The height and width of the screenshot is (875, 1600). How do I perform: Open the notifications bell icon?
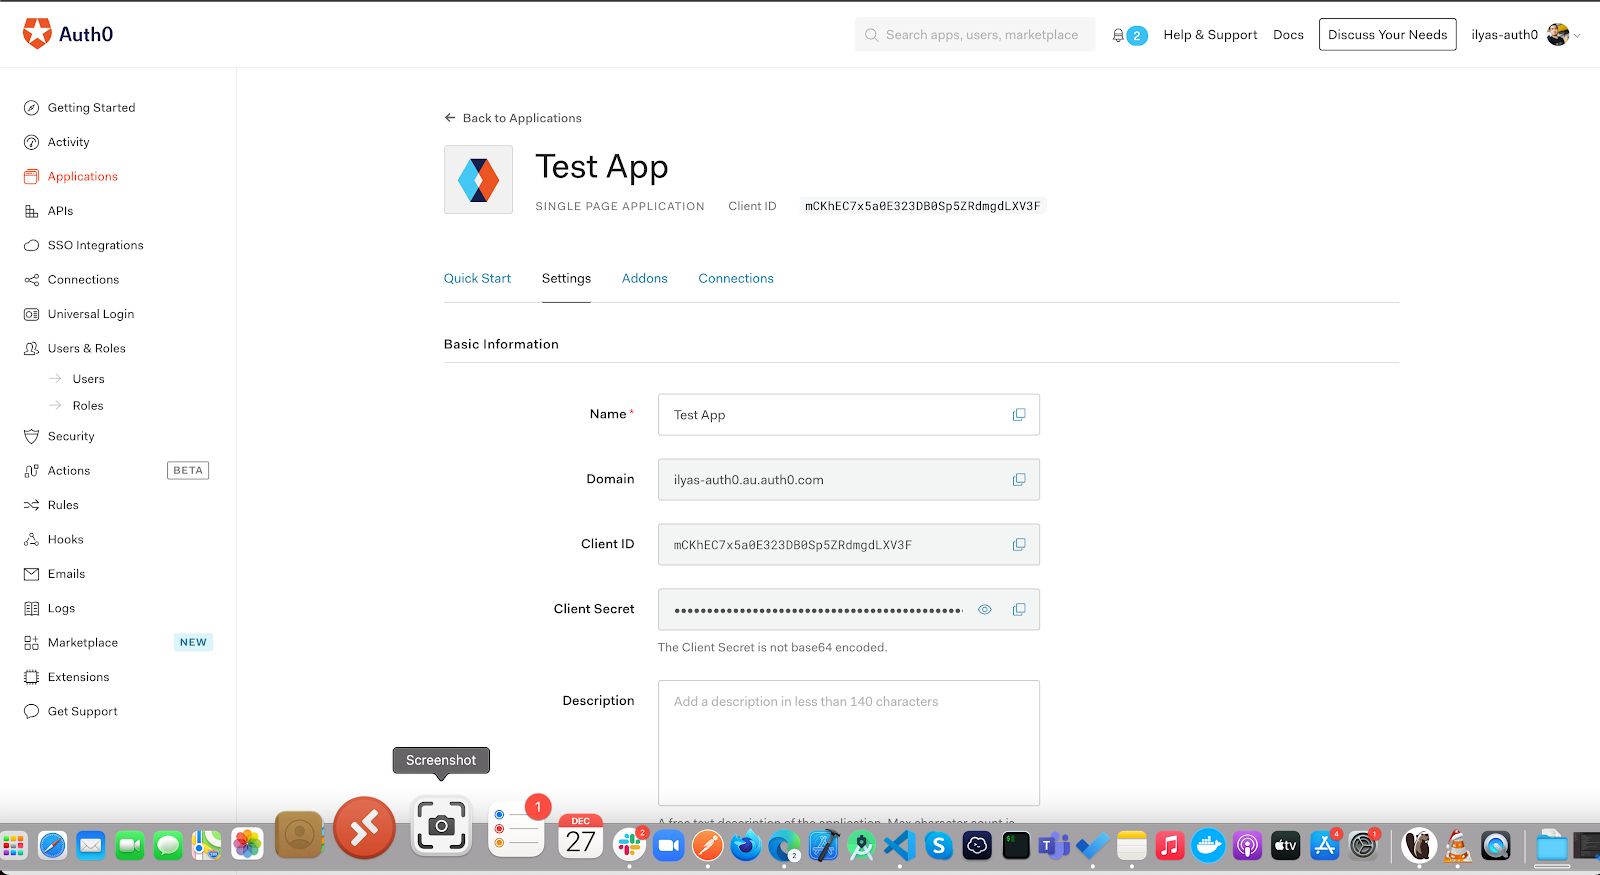coord(1118,35)
